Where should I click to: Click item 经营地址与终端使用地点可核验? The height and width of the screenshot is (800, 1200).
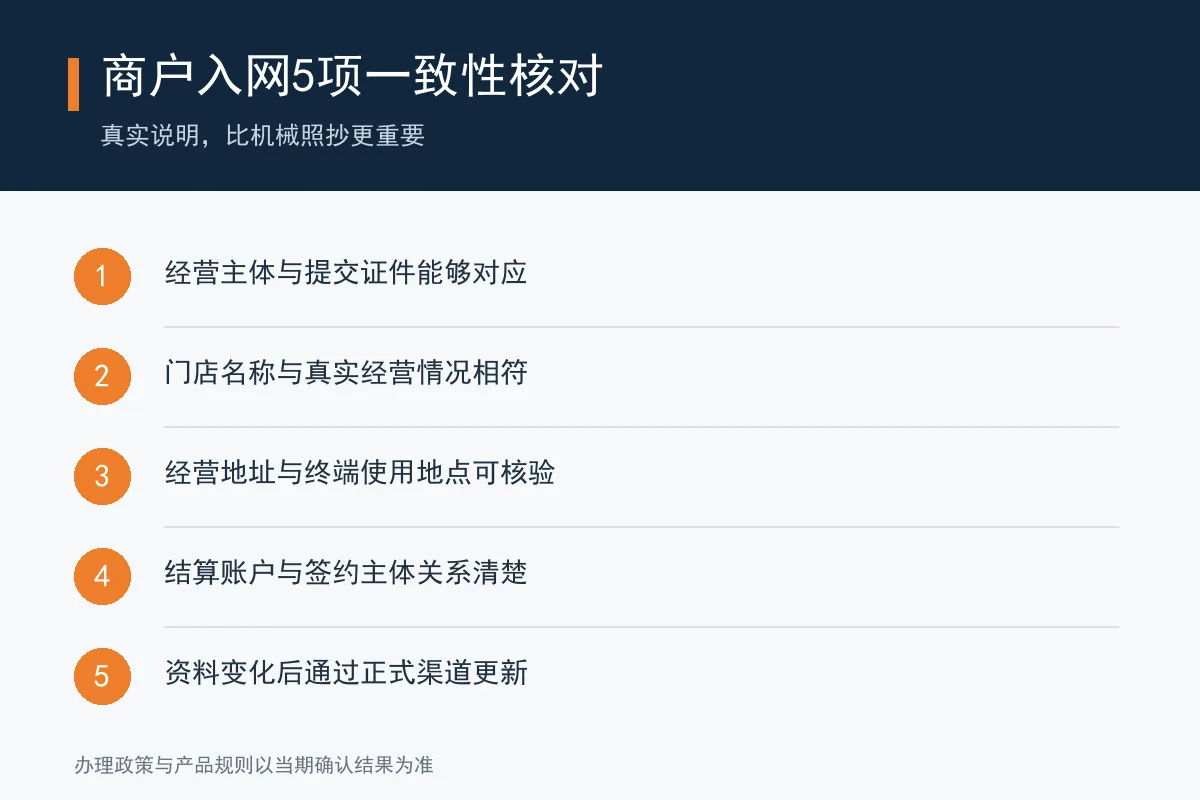(360, 473)
